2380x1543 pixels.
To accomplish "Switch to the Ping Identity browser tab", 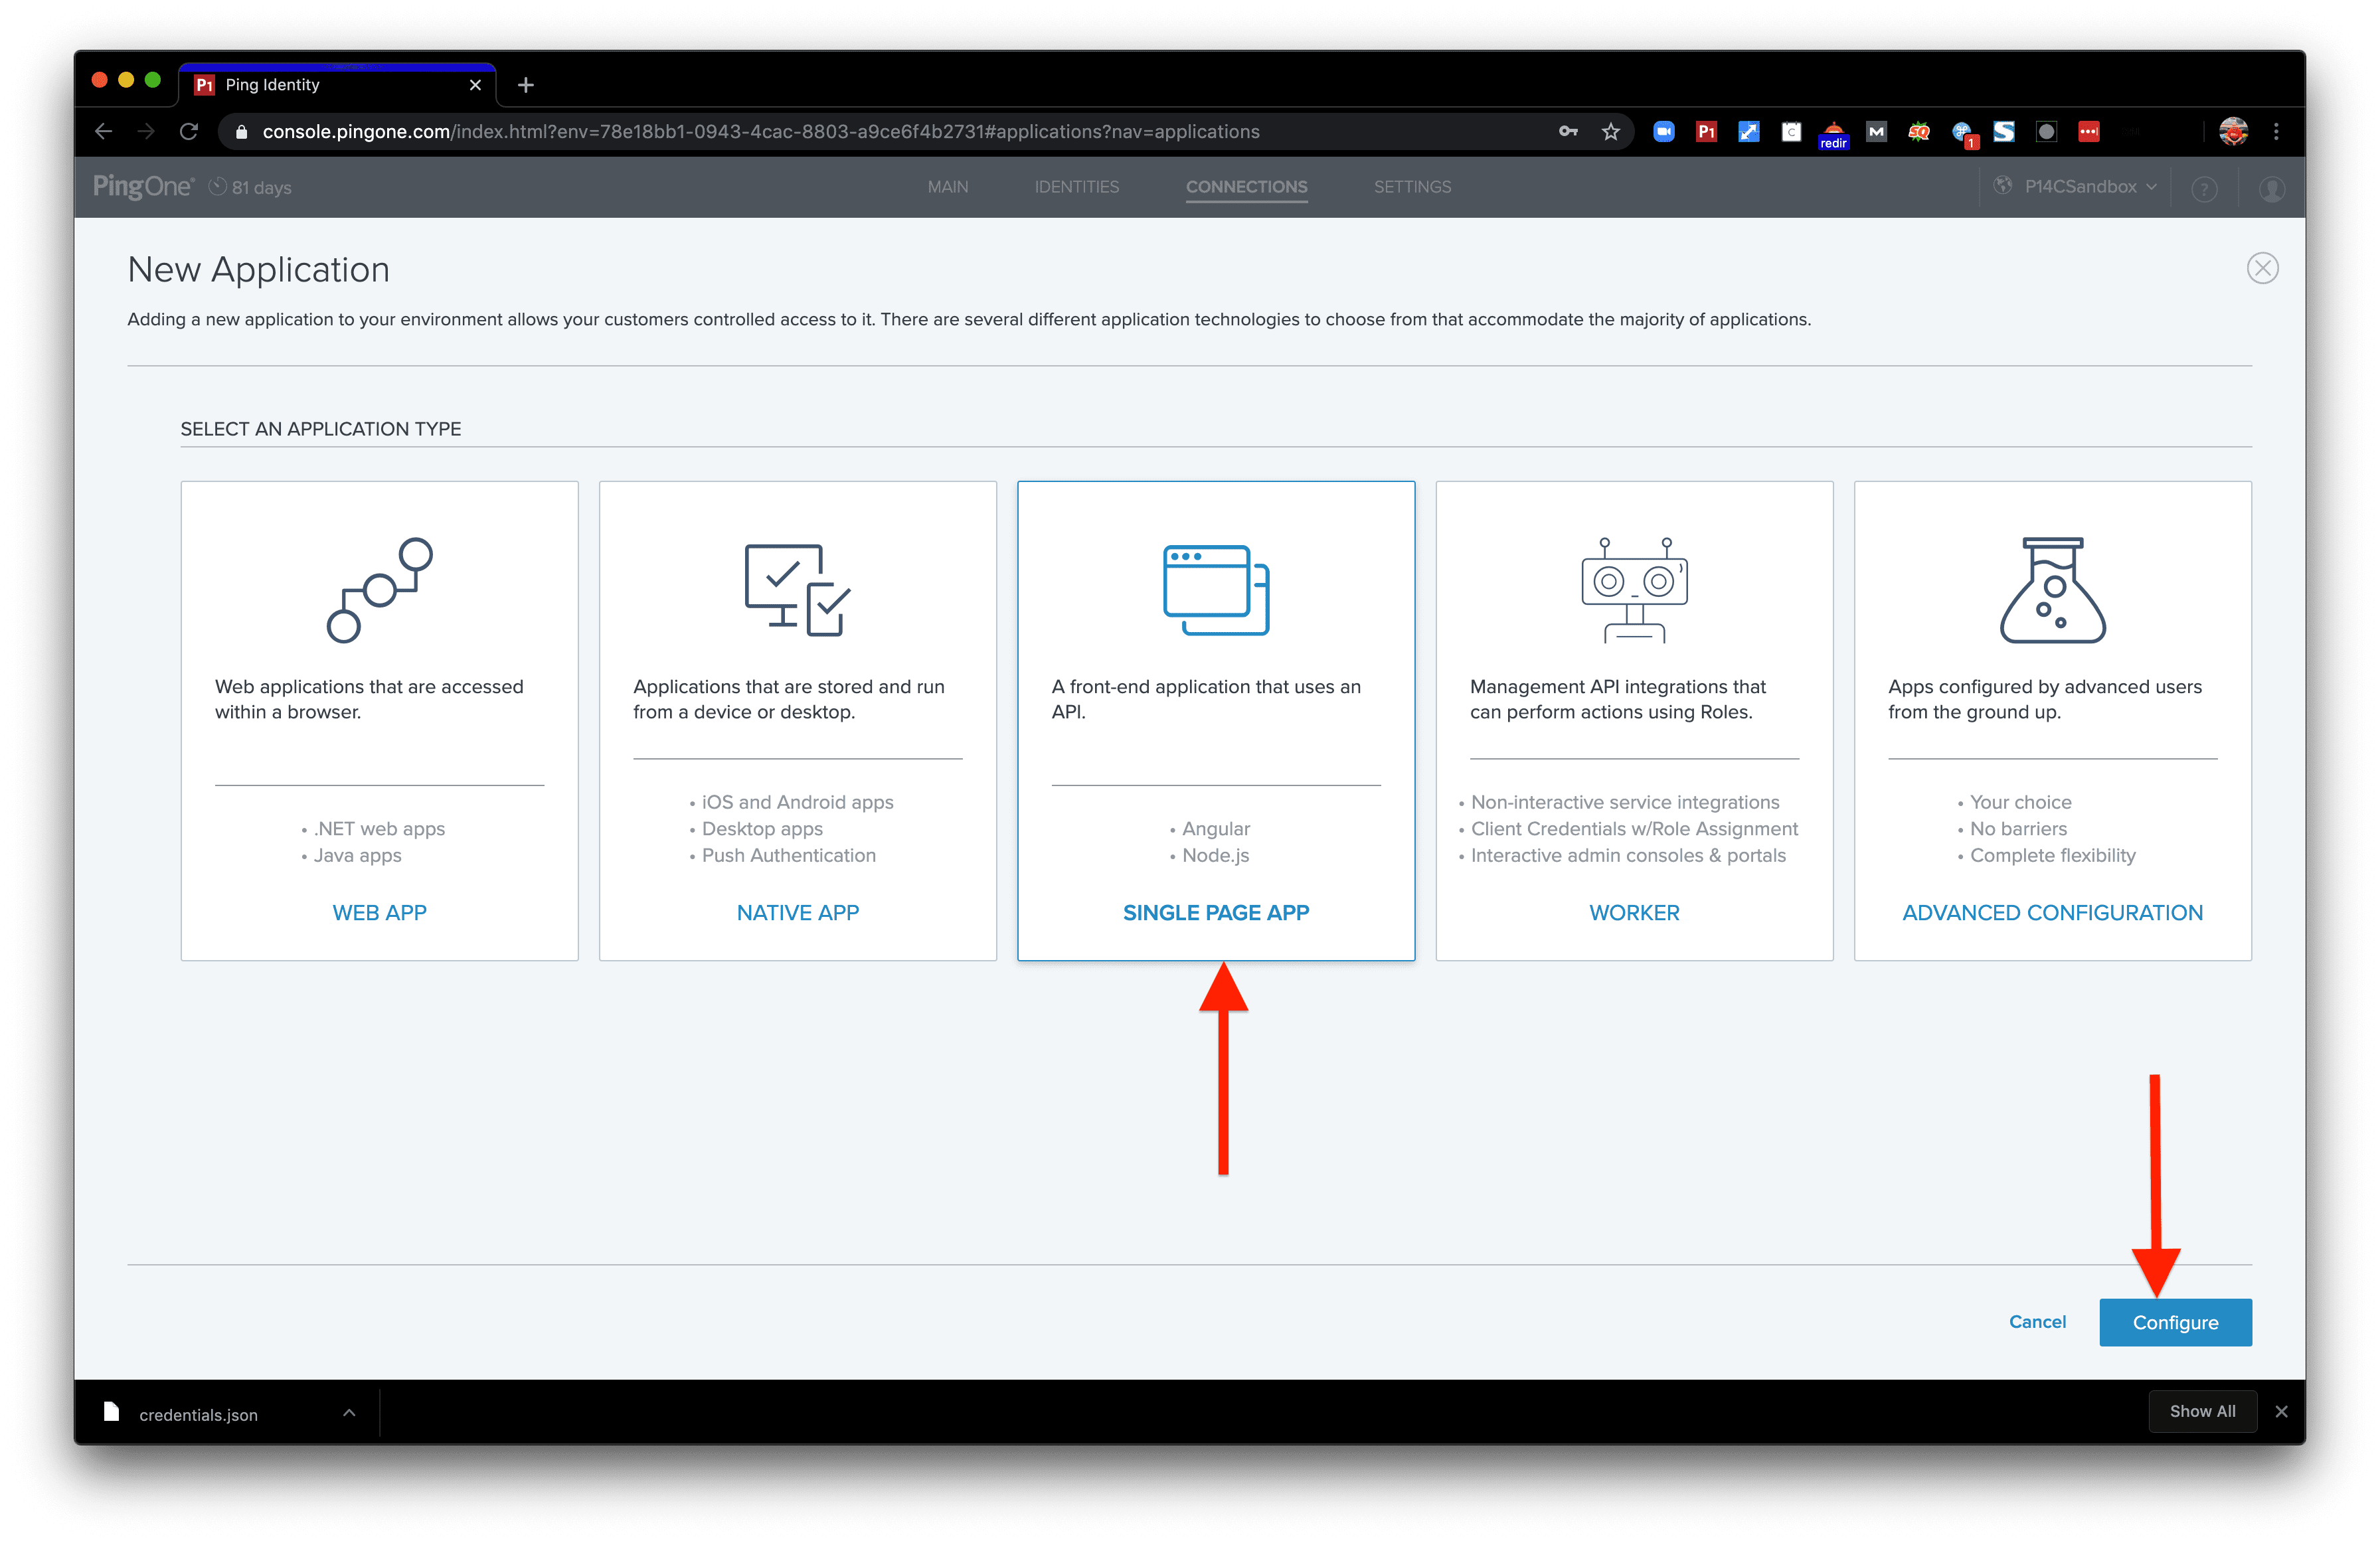I will pos(336,84).
